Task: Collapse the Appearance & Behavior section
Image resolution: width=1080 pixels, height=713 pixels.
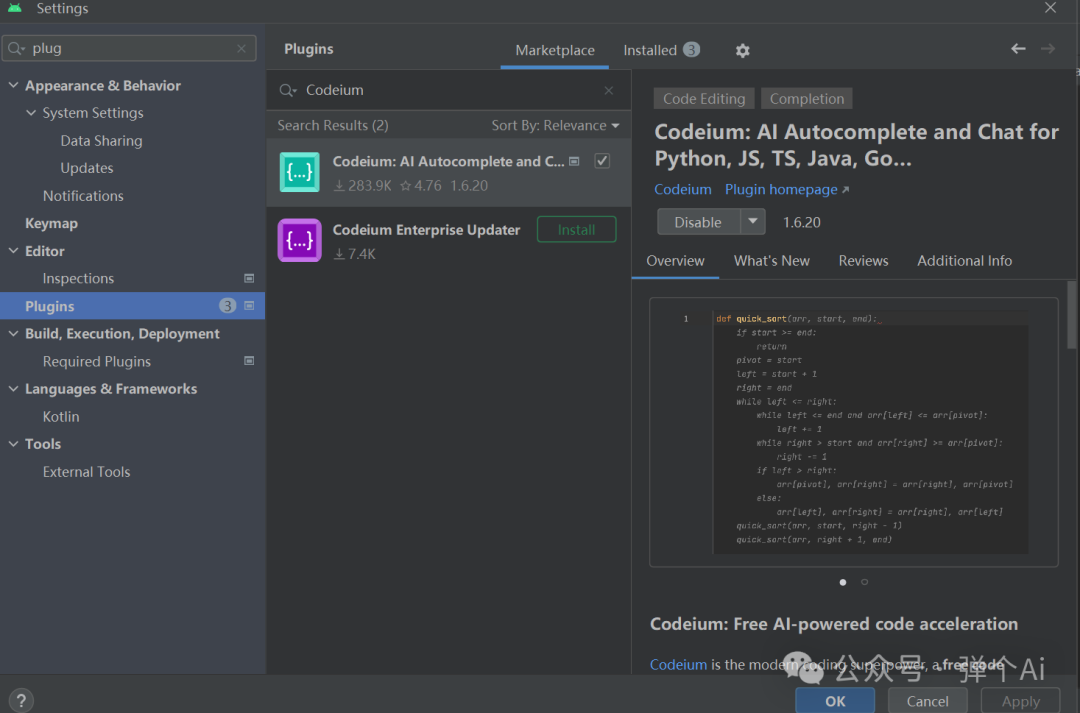Action: (13, 85)
